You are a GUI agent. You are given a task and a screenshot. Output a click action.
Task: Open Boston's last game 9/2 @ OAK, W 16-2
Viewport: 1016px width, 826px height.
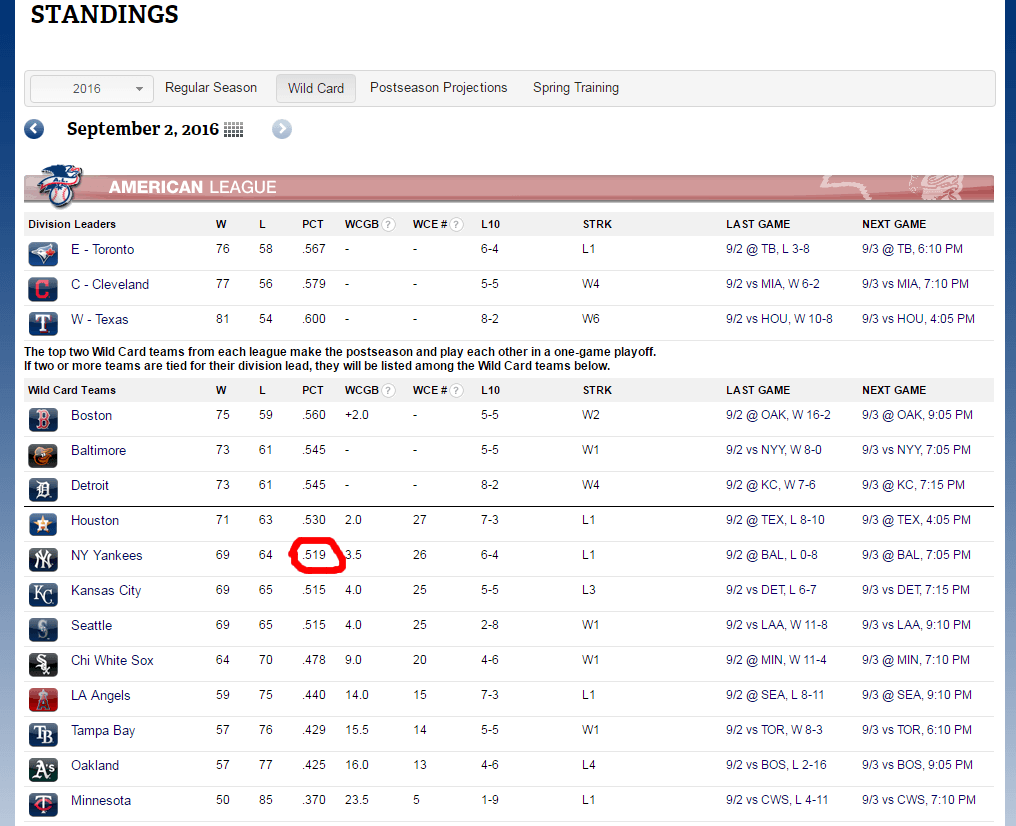[778, 415]
